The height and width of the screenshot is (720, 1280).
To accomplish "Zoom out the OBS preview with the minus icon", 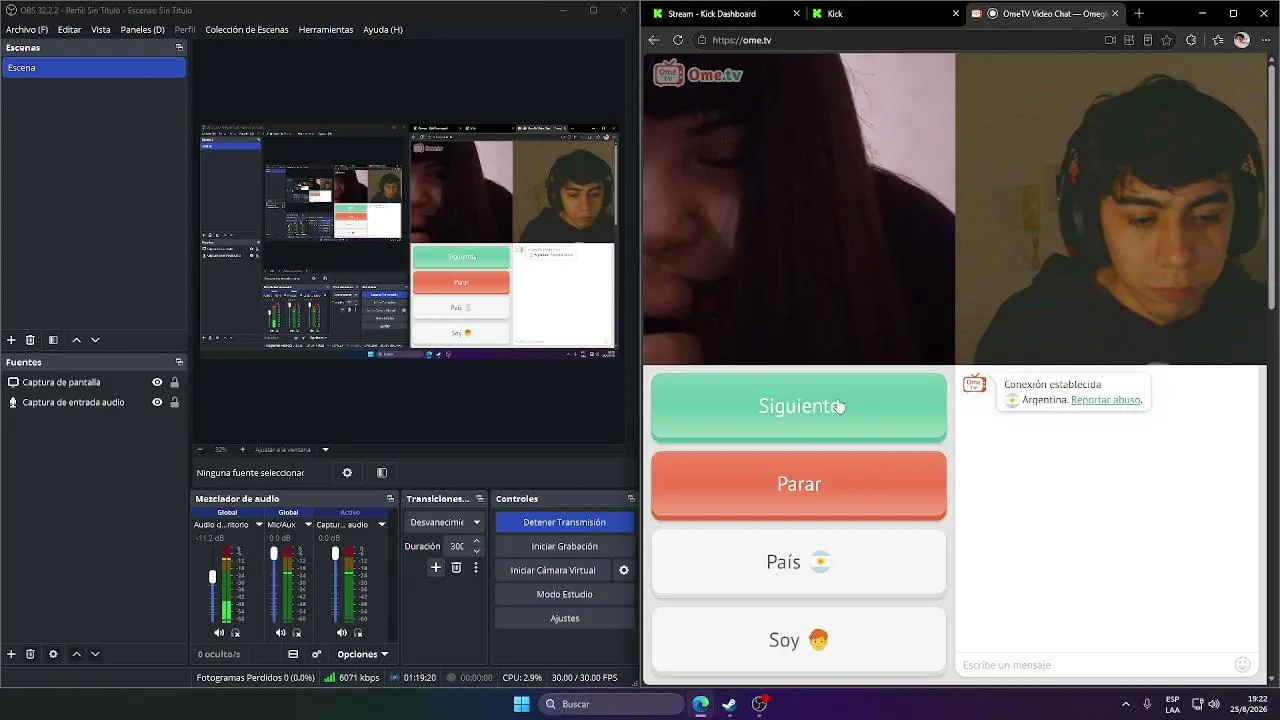I will pos(200,449).
